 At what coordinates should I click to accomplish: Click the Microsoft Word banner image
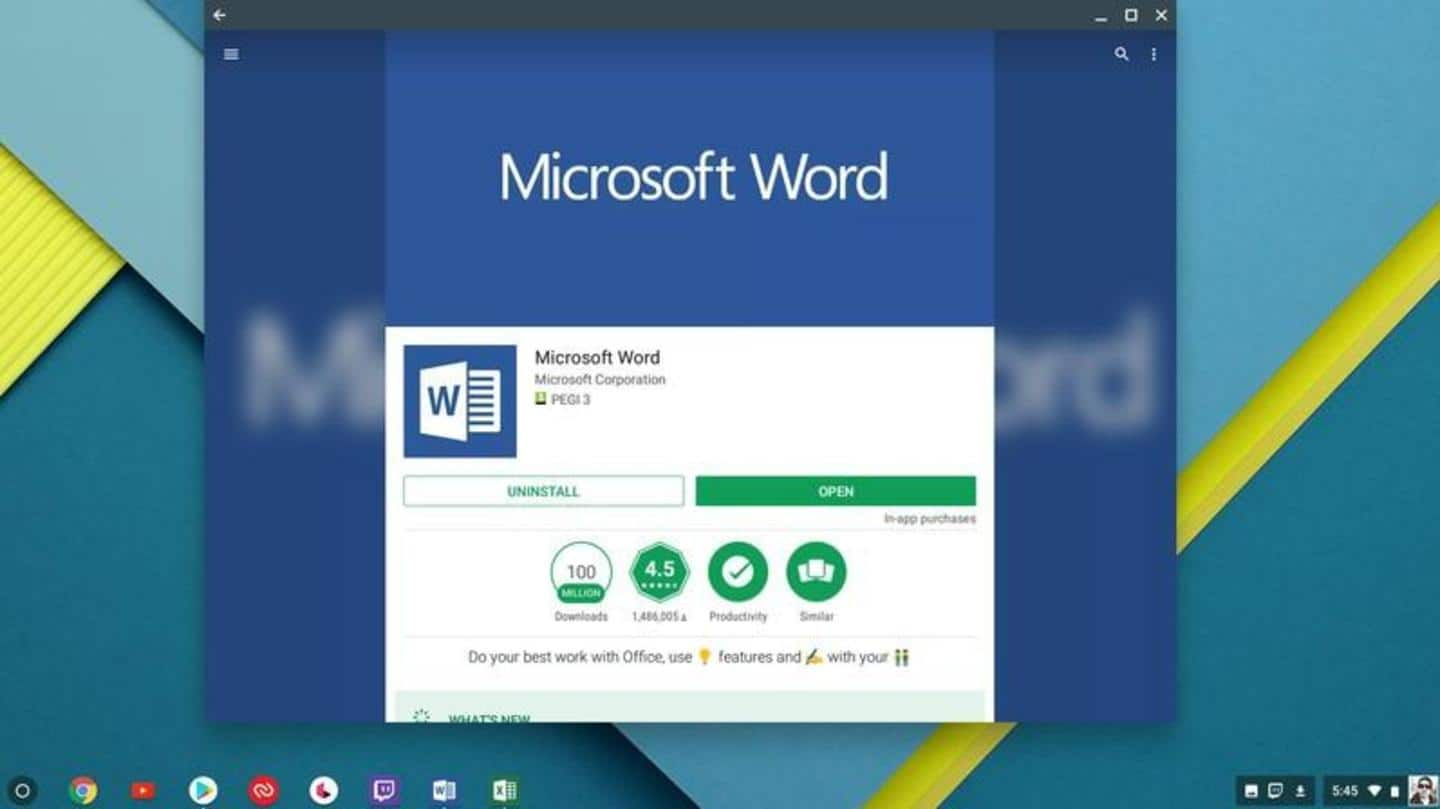pyautogui.click(x=689, y=178)
